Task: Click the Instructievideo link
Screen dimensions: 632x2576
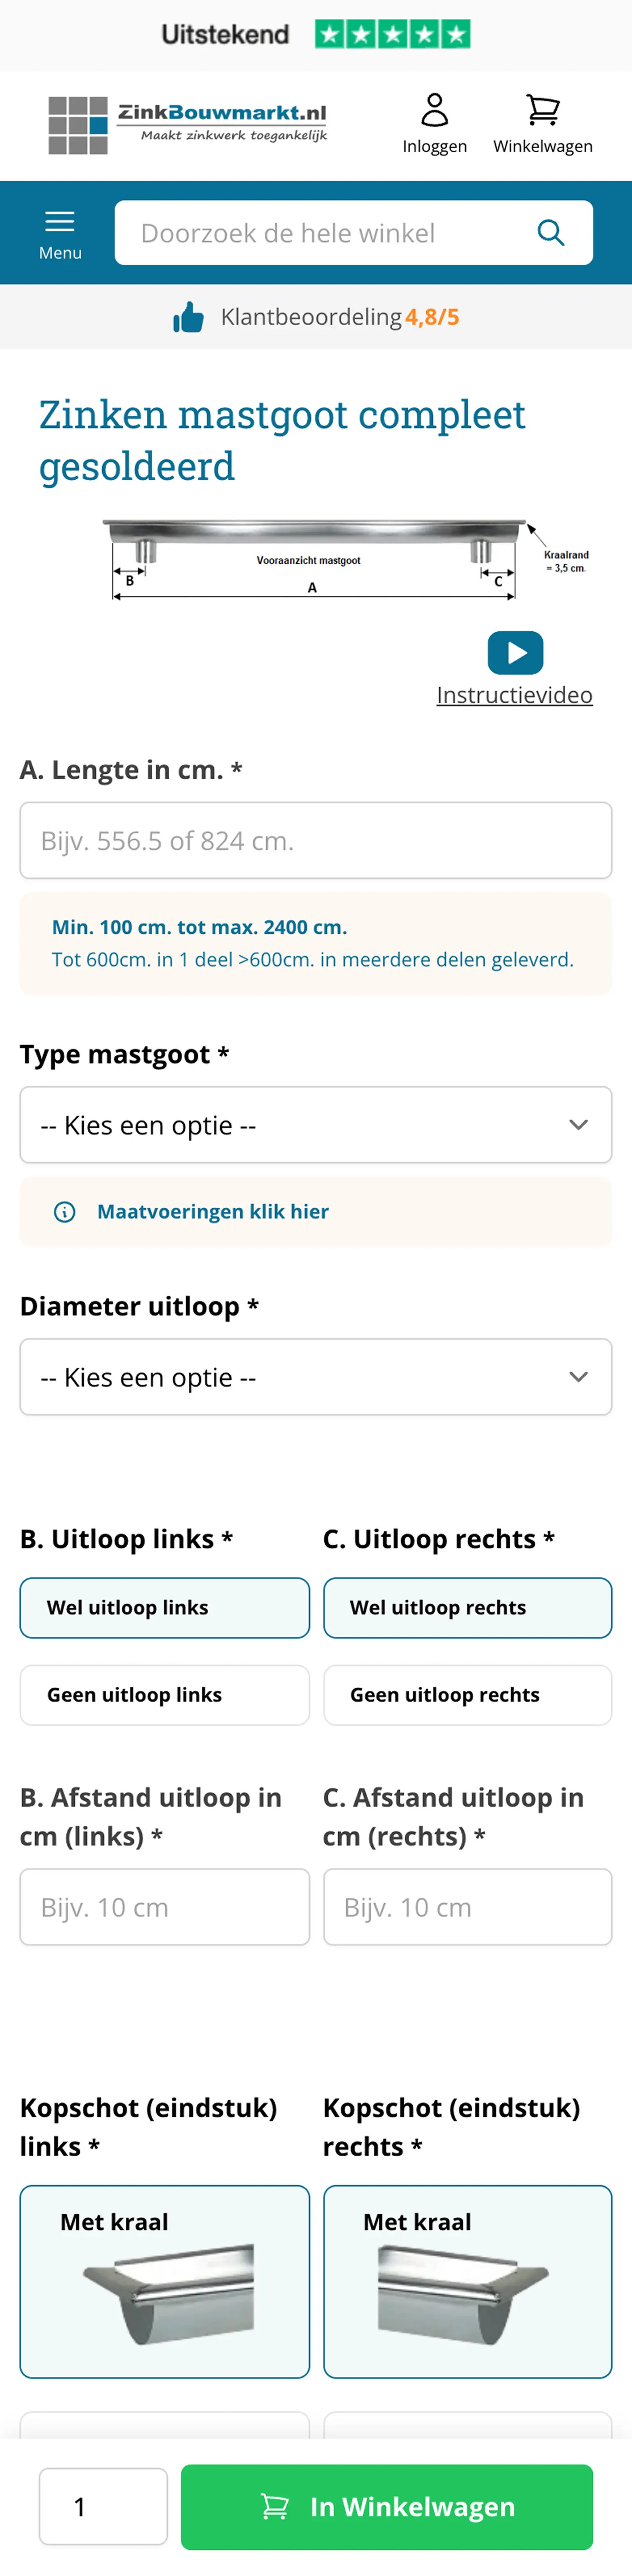Action: coord(514,695)
